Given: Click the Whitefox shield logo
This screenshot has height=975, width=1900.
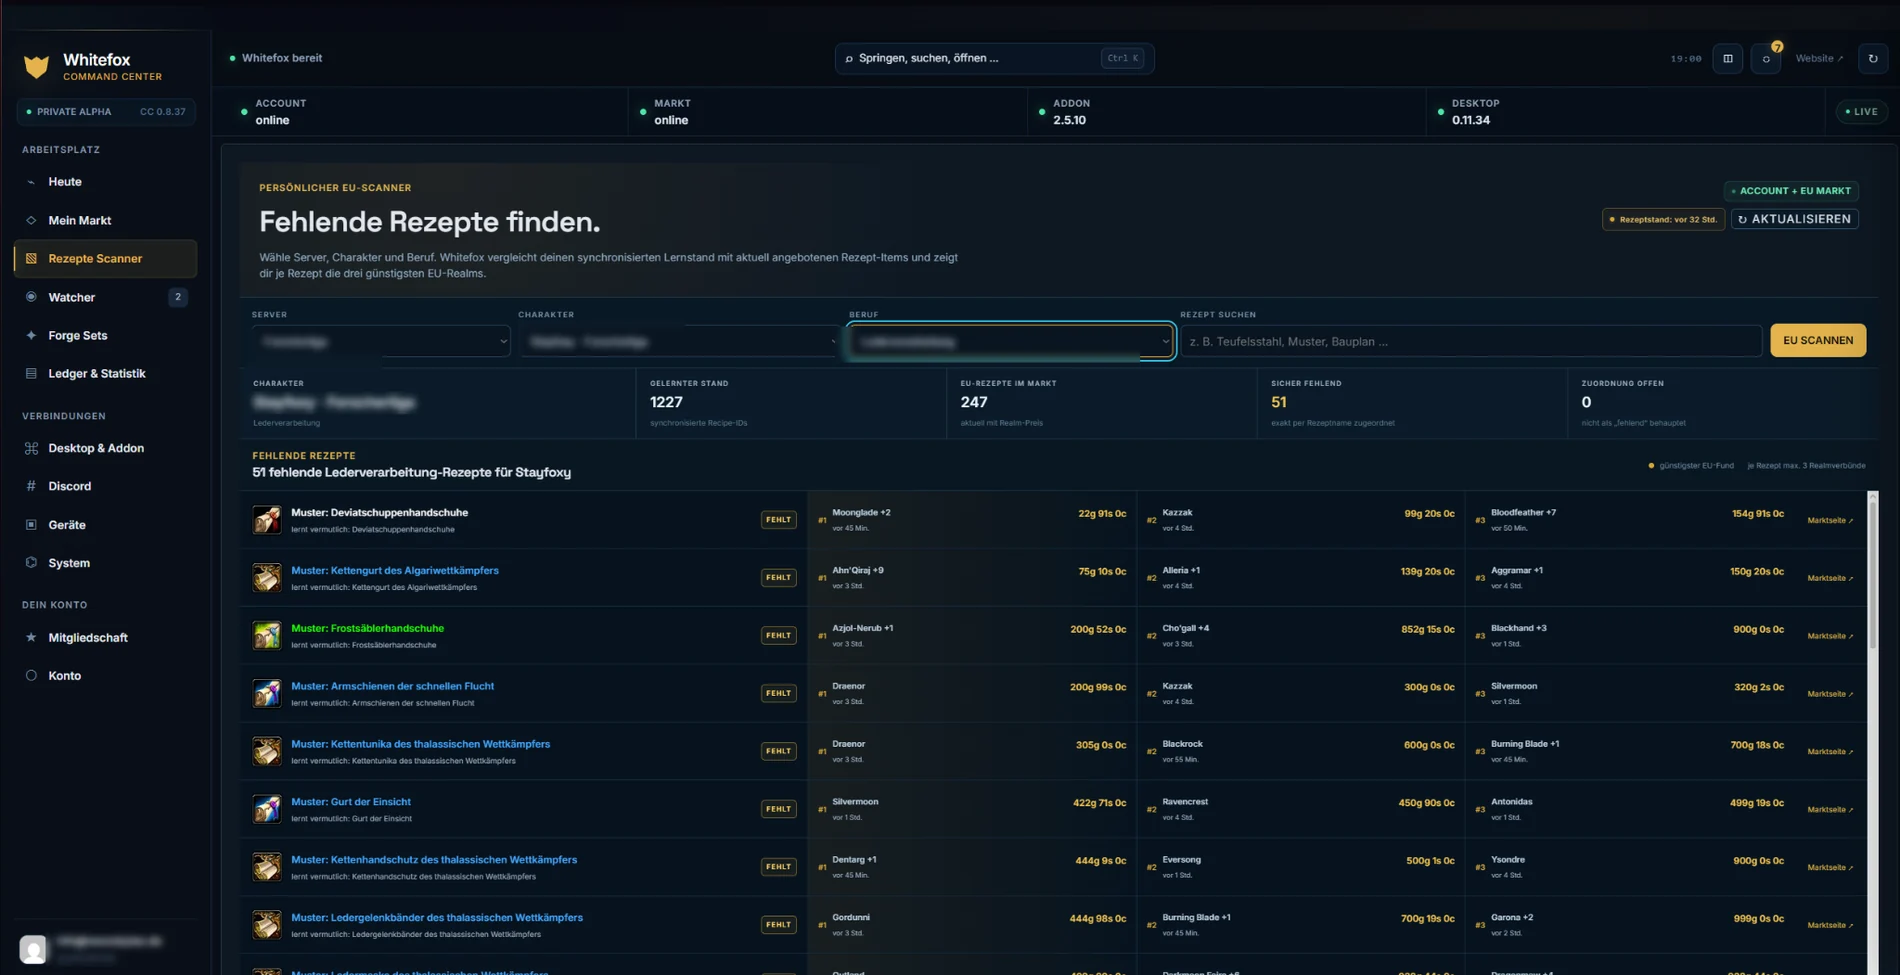Looking at the screenshot, I should 36,66.
